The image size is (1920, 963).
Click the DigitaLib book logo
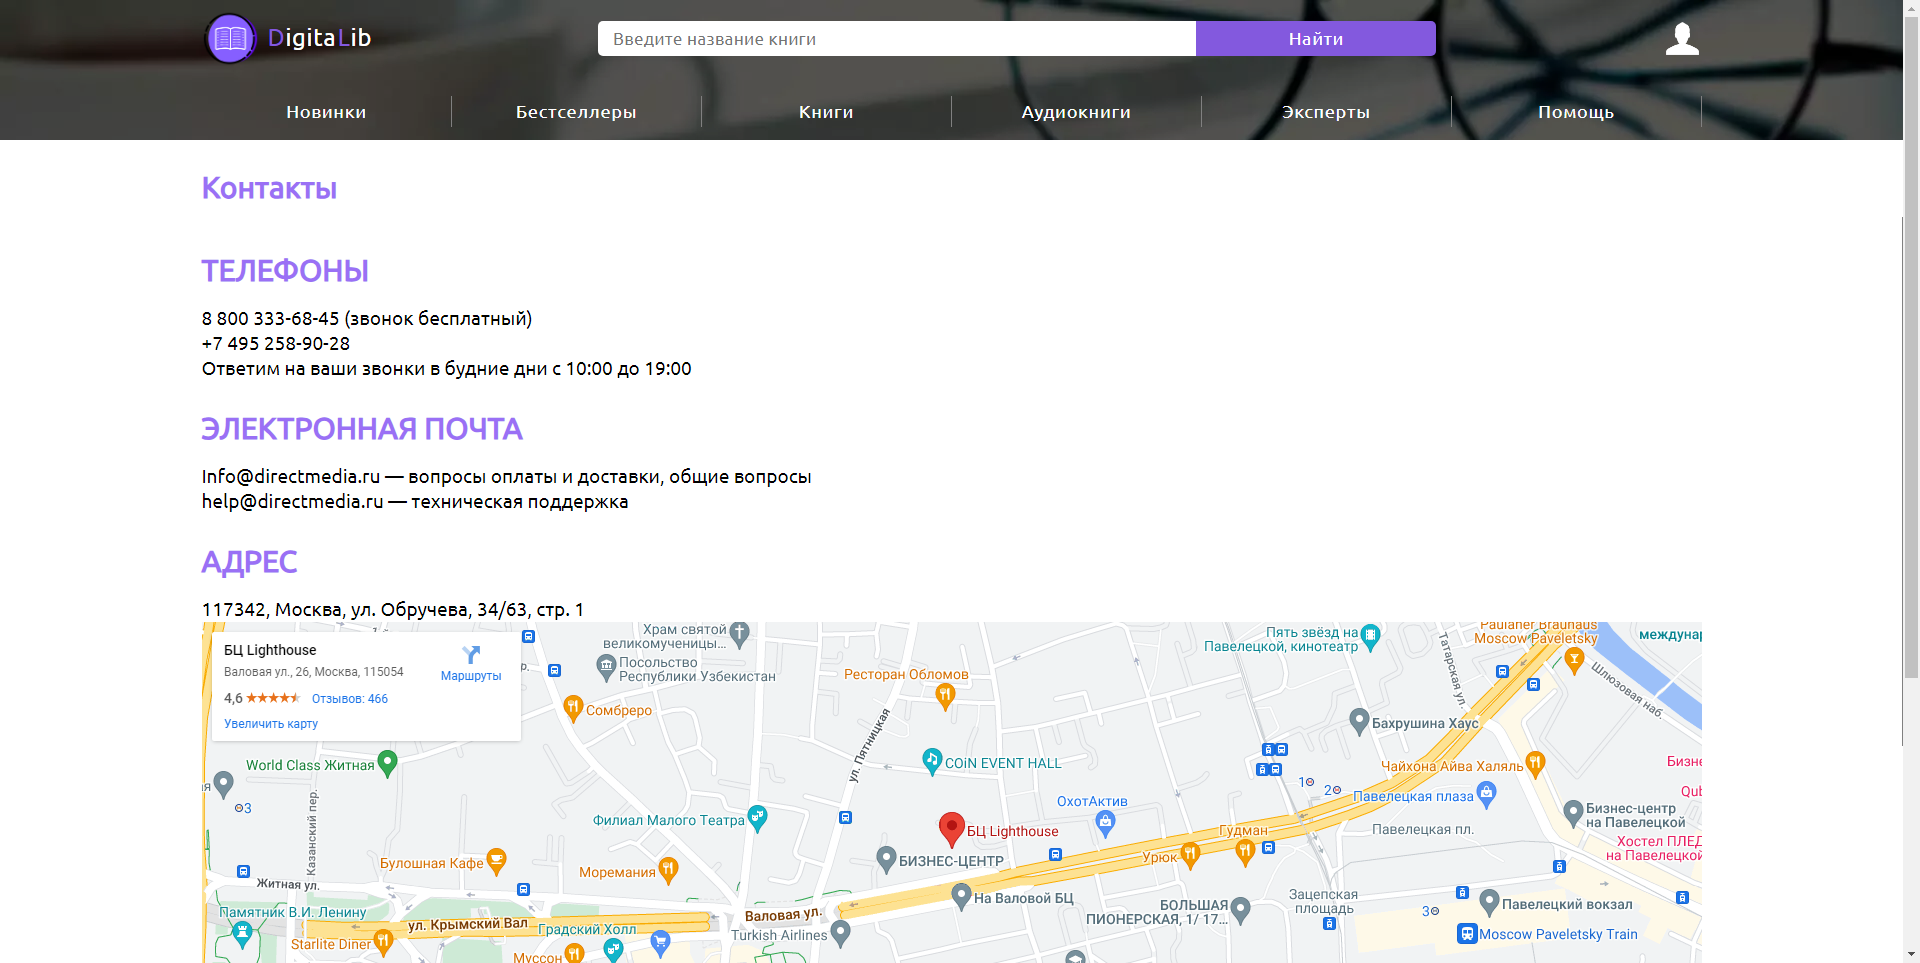pos(231,38)
